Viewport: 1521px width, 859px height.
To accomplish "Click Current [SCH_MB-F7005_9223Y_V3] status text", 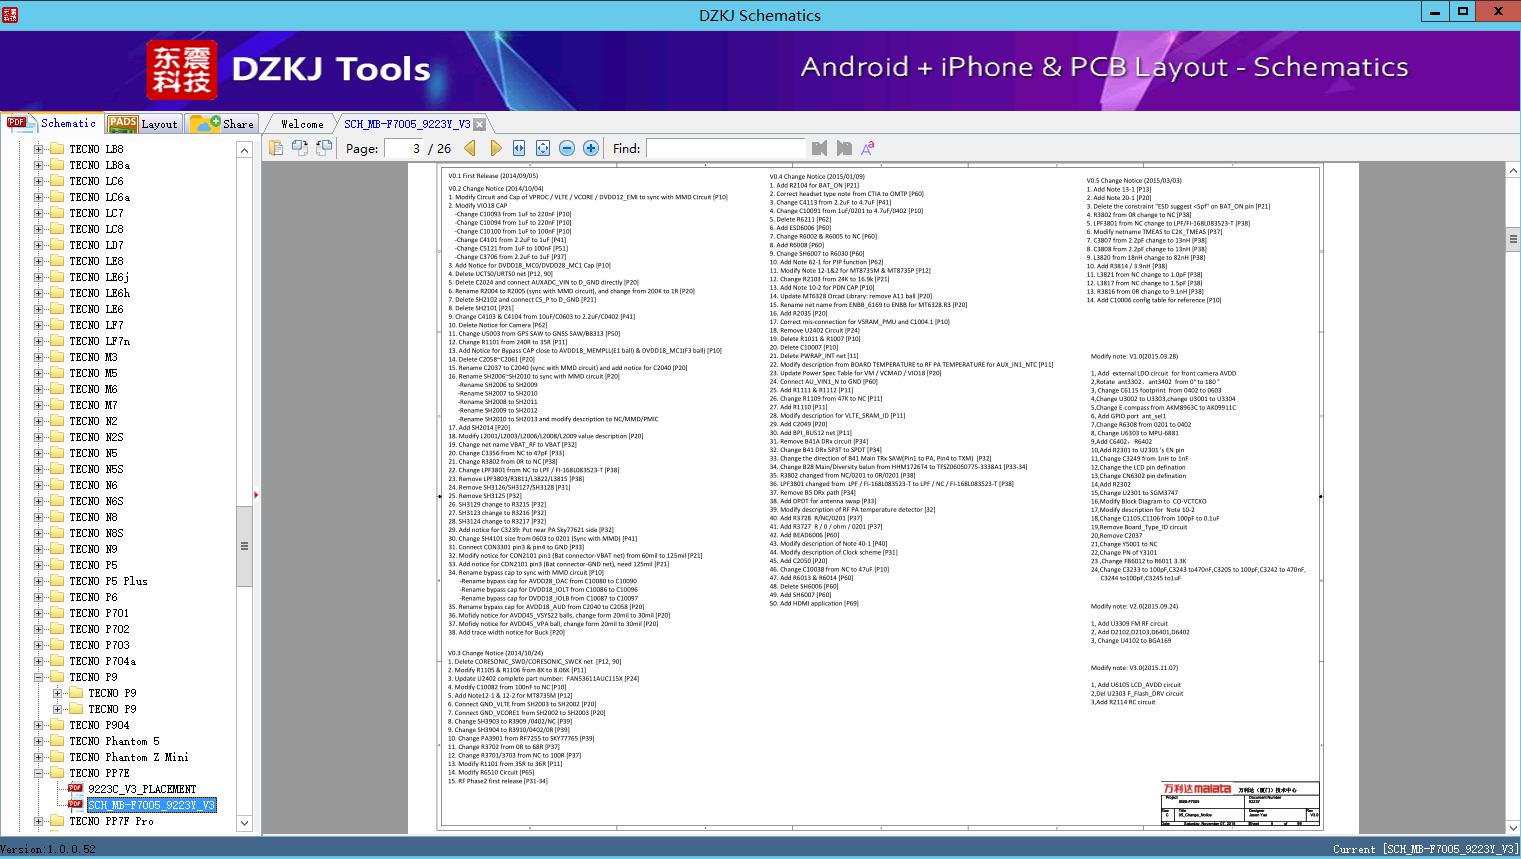I will point(1425,849).
